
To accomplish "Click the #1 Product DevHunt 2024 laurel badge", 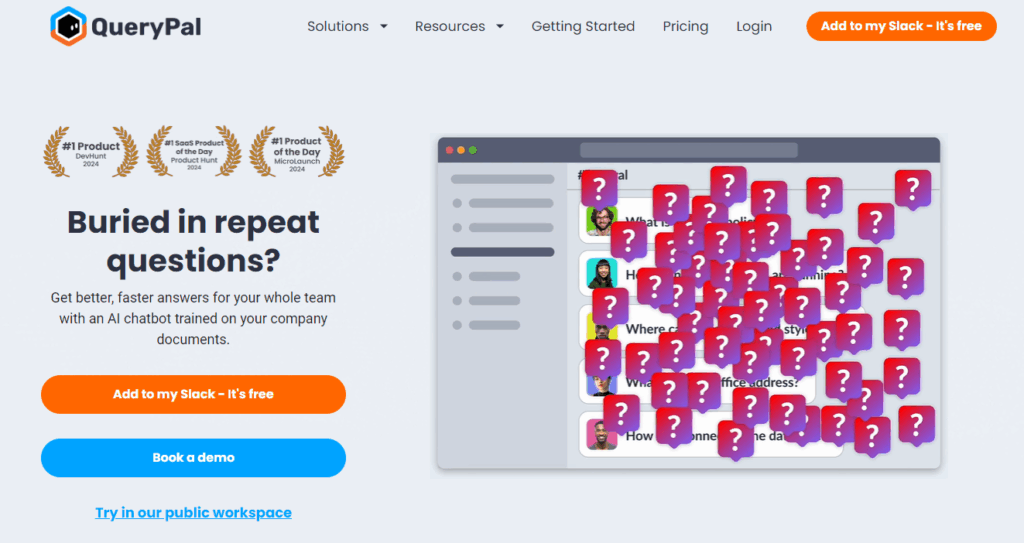I will (x=91, y=152).
